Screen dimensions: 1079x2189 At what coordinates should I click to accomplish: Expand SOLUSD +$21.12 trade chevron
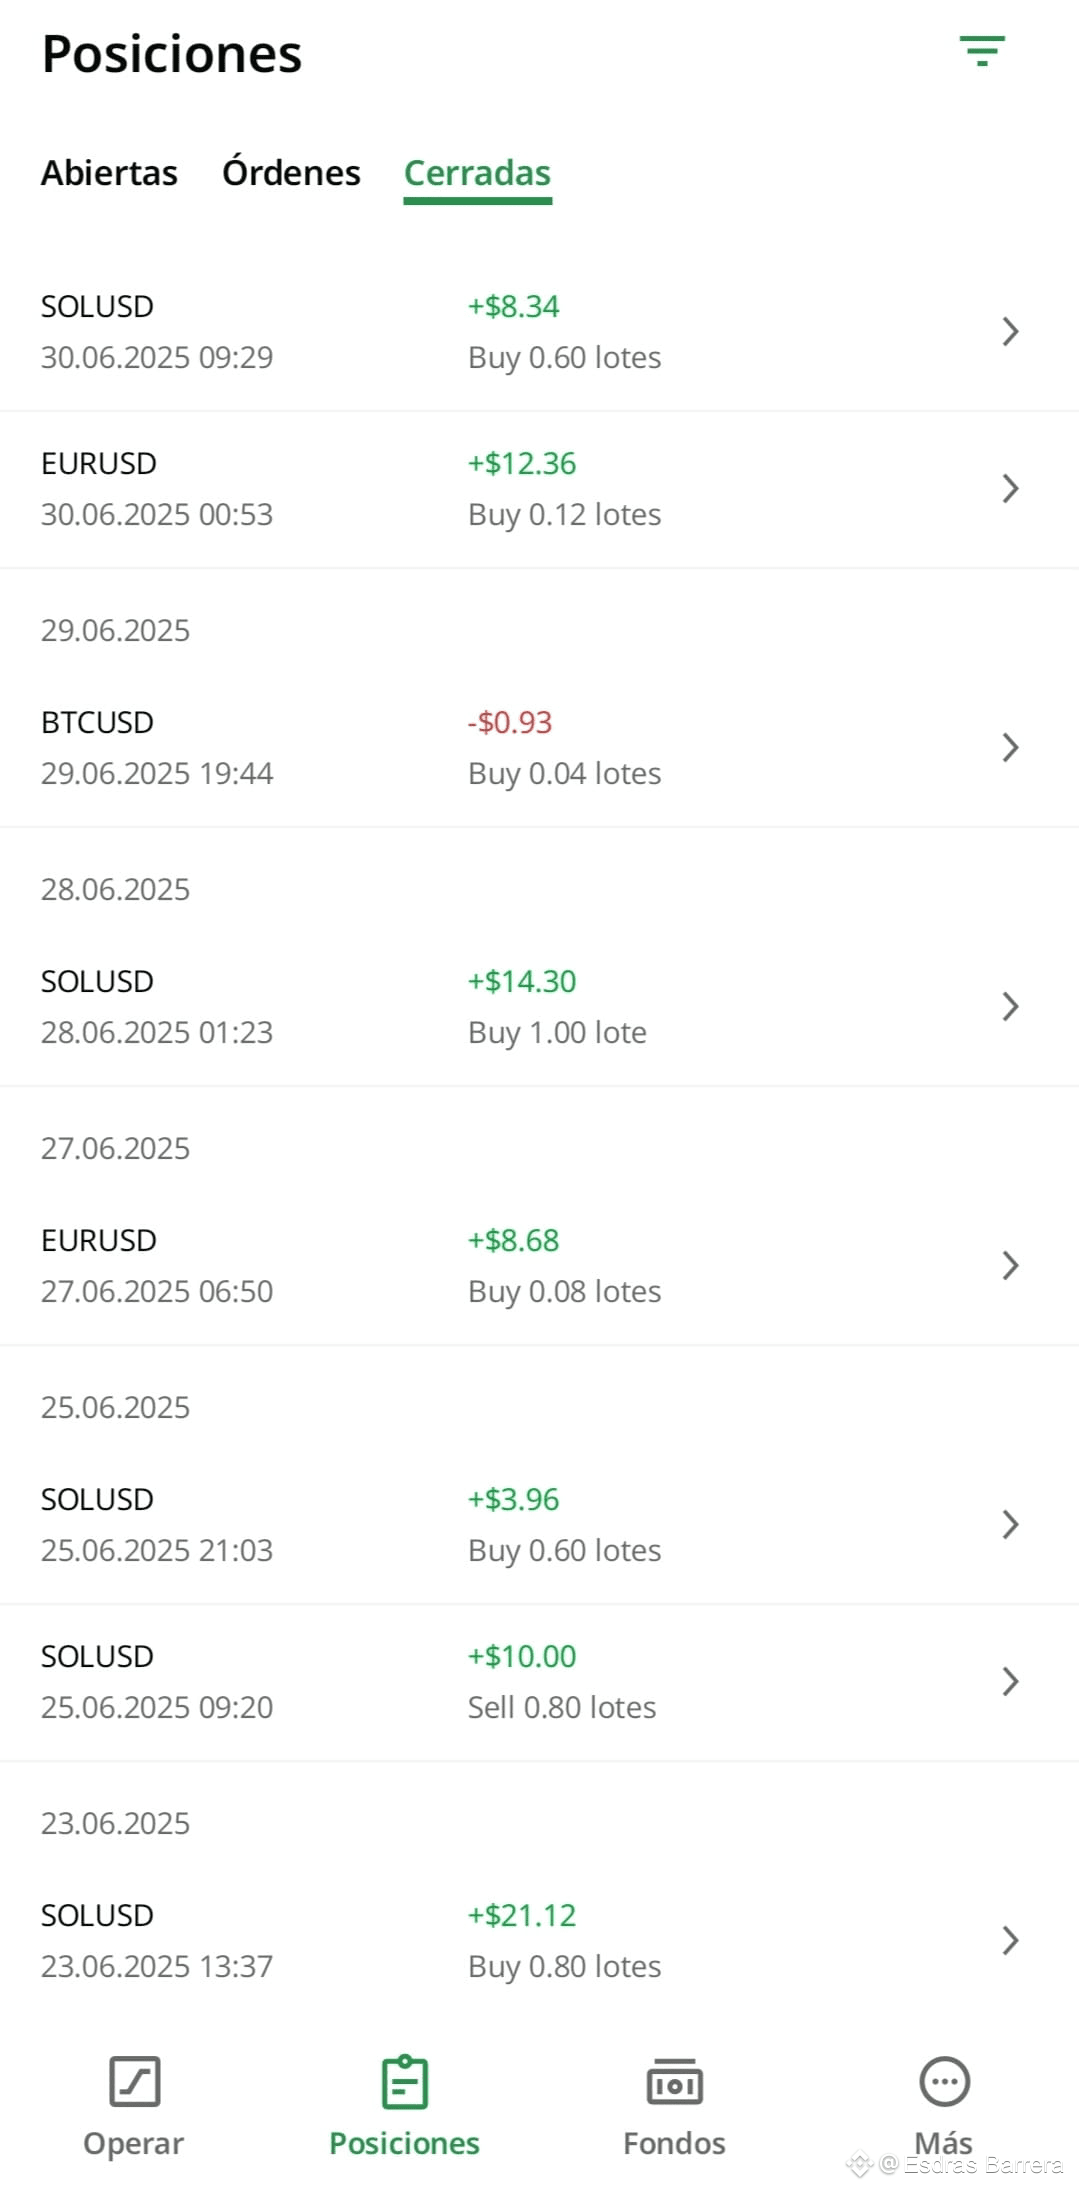(x=1010, y=1940)
